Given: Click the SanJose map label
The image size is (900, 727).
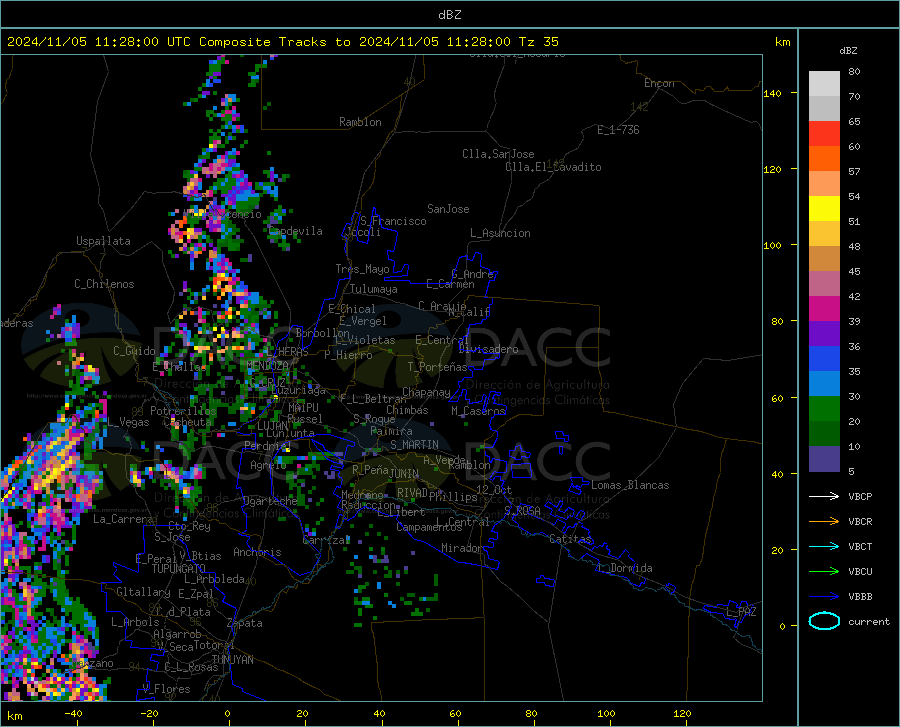Looking at the screenshot, I should (448, 209).
